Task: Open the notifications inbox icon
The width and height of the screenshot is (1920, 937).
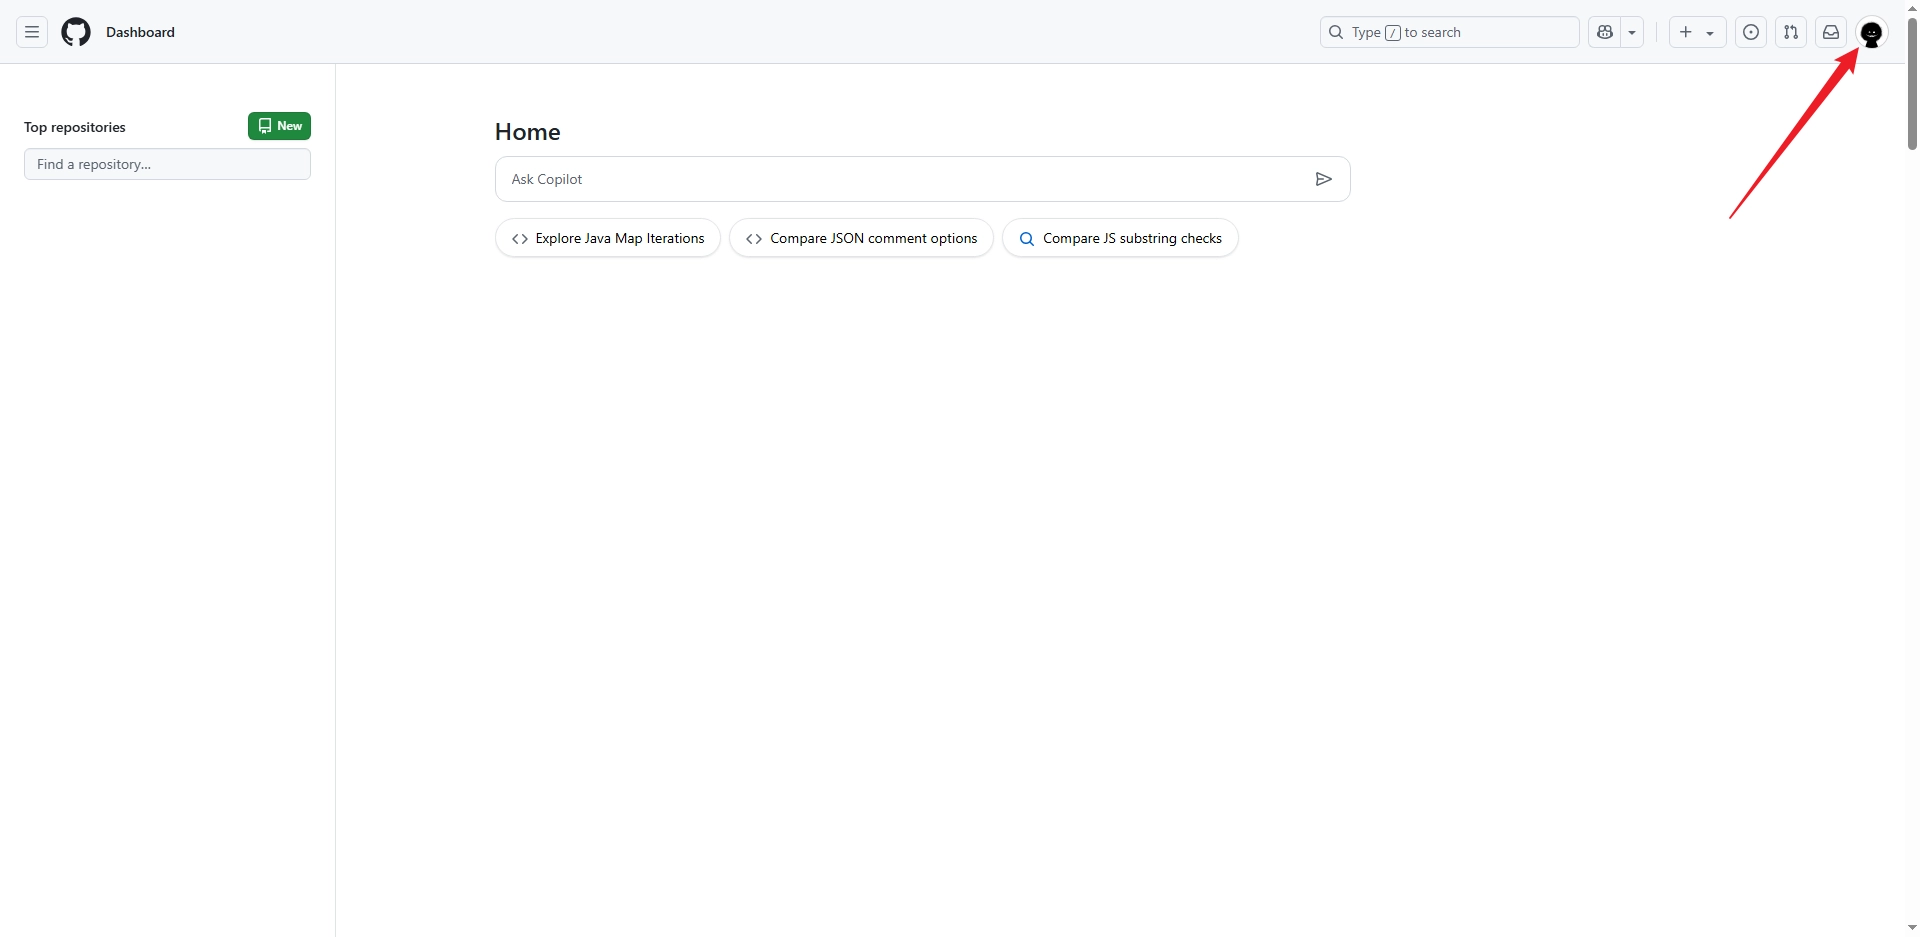Action: tap(1831, 32)
